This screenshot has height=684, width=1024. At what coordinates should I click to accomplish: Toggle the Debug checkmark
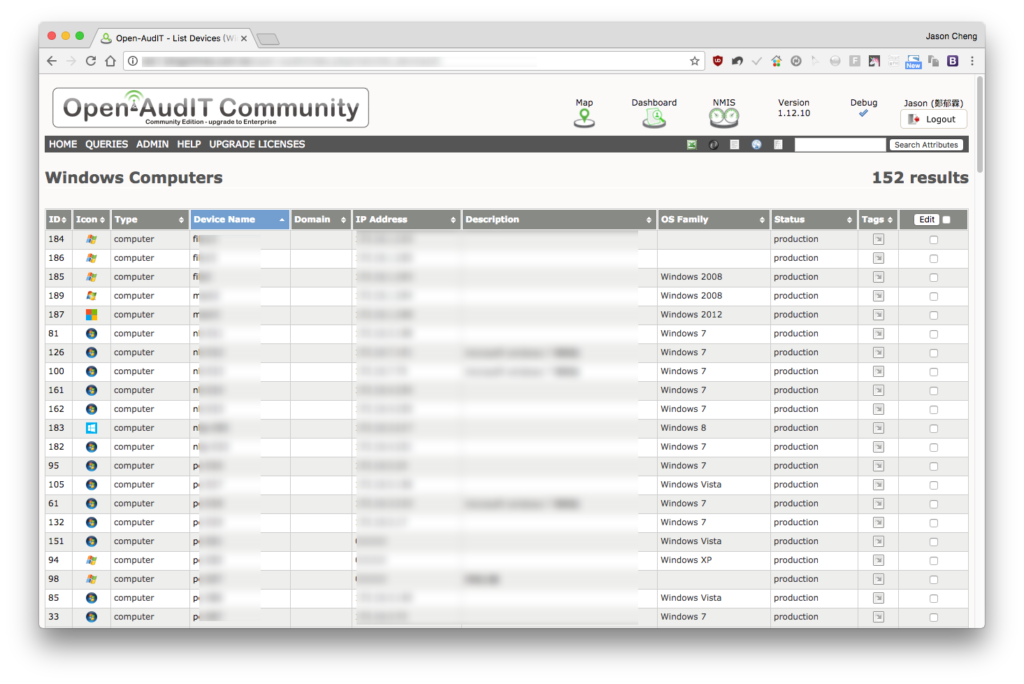863,114
